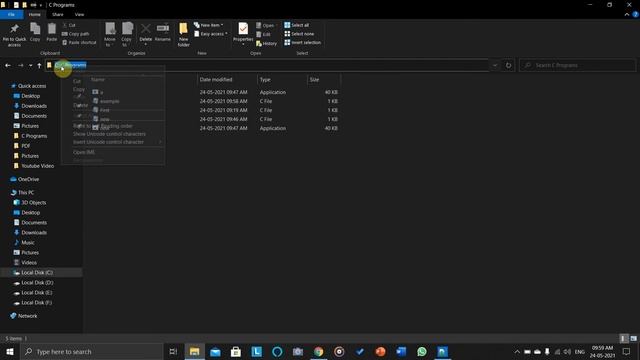Open Mail app from taskbar
Screen dimensions: 640x360
(x=215, y=351)
